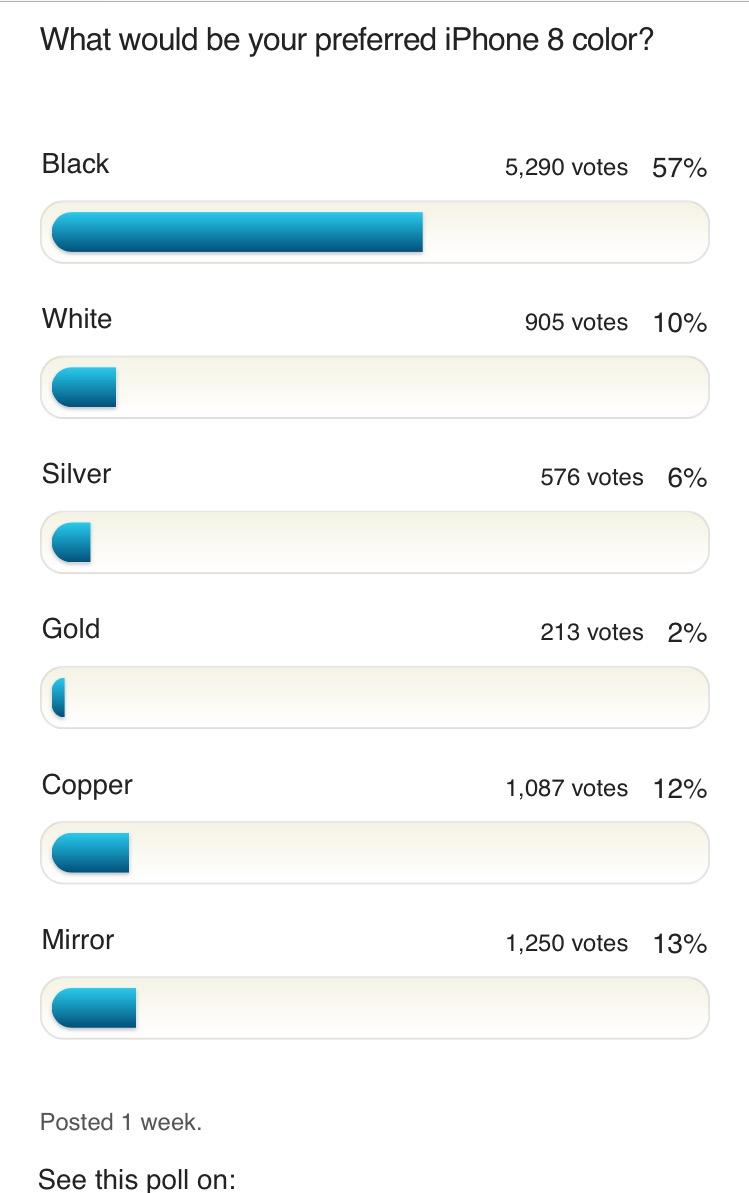
Task: Select the Mirror option label
Action: (x=78, y=940)
